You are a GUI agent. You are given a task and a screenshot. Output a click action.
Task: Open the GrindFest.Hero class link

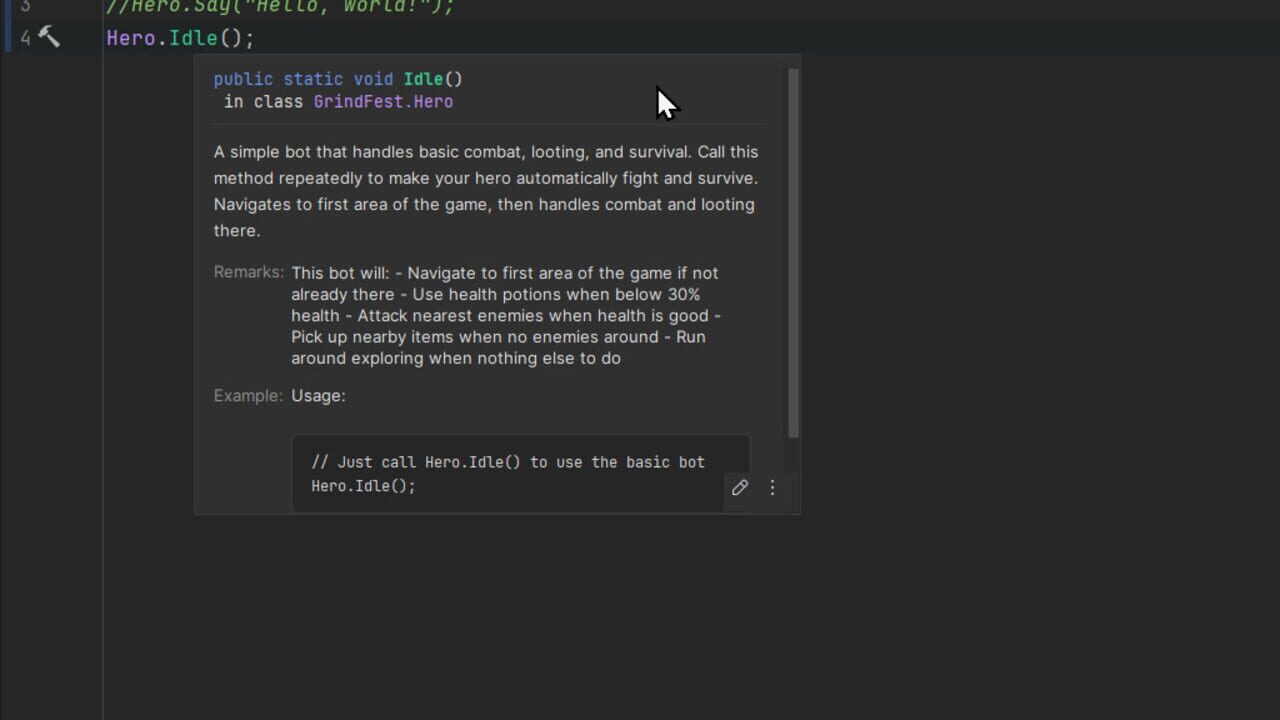pyautogui.click(x=383, y=102)
